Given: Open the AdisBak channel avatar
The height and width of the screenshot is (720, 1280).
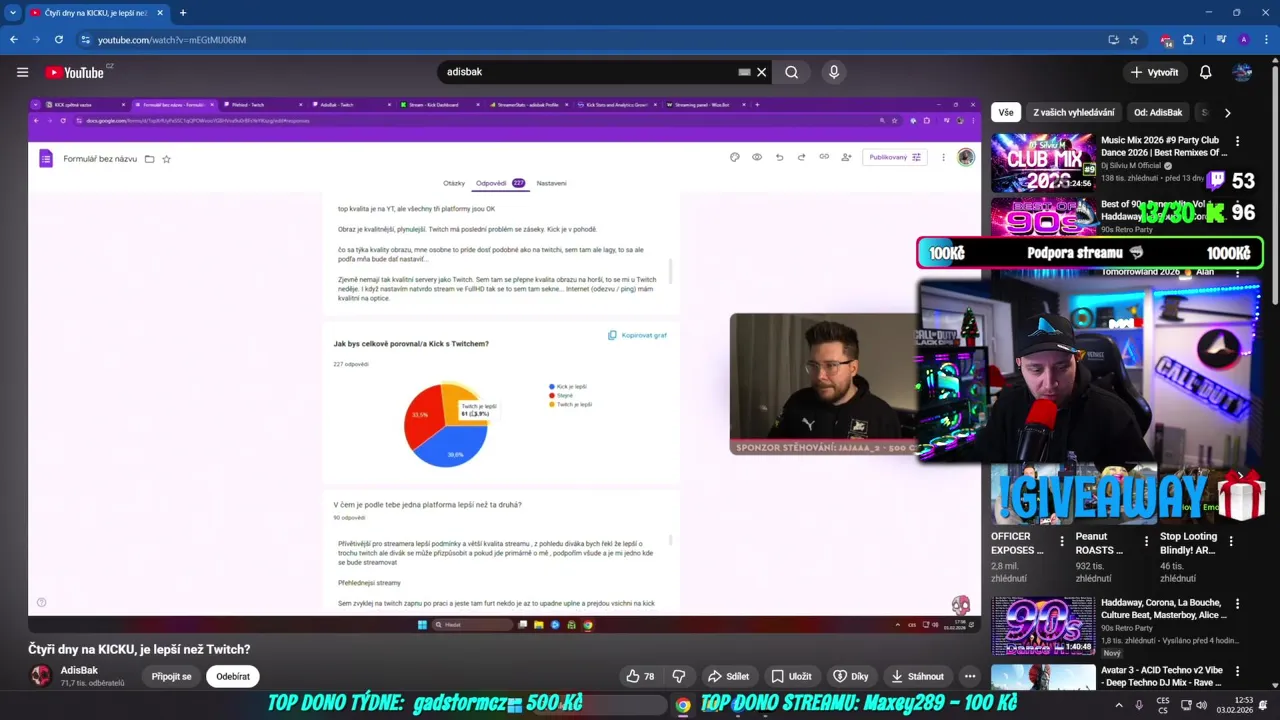Looking at the screenshot, I should (41, 676).
